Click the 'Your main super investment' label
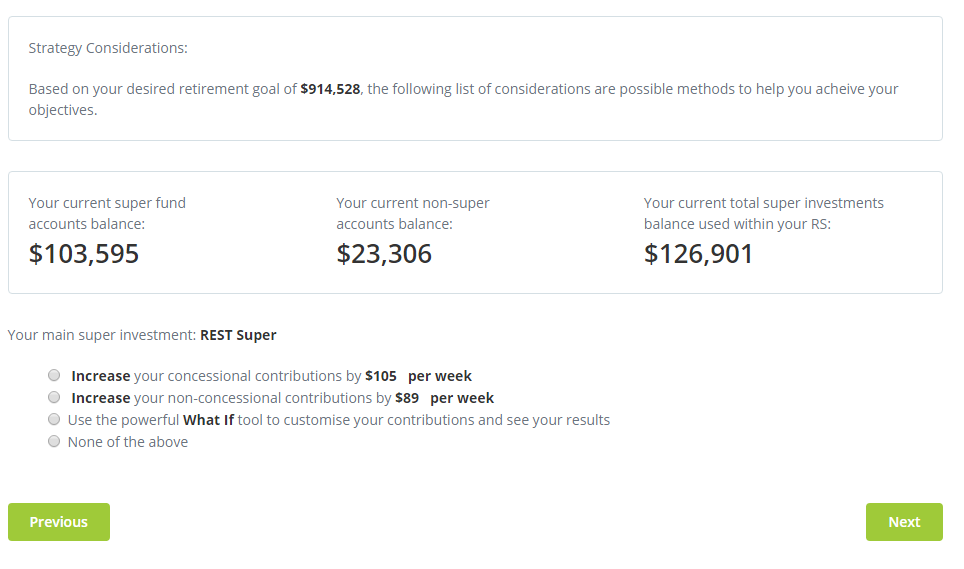964x569 pixels. [102, 335]
